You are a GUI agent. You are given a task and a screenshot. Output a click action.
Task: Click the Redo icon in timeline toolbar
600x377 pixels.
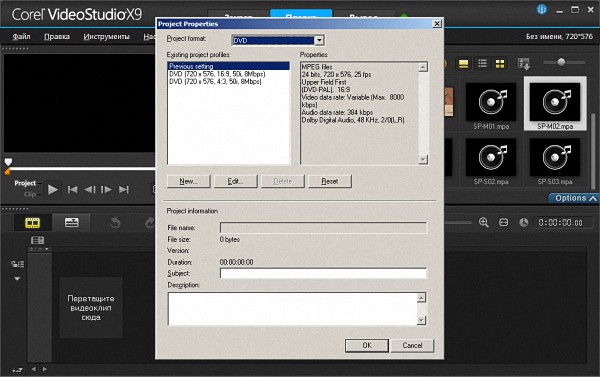tap(150, 223)
